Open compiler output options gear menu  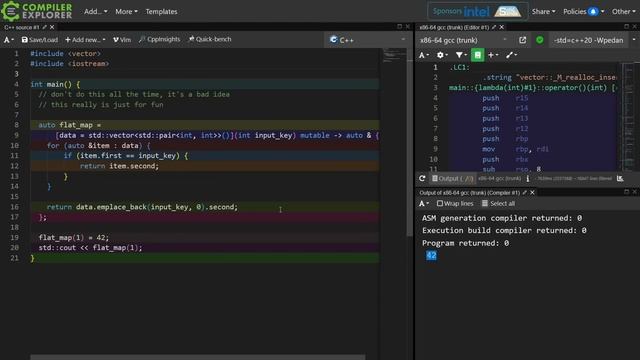click(x=442, y=55)
